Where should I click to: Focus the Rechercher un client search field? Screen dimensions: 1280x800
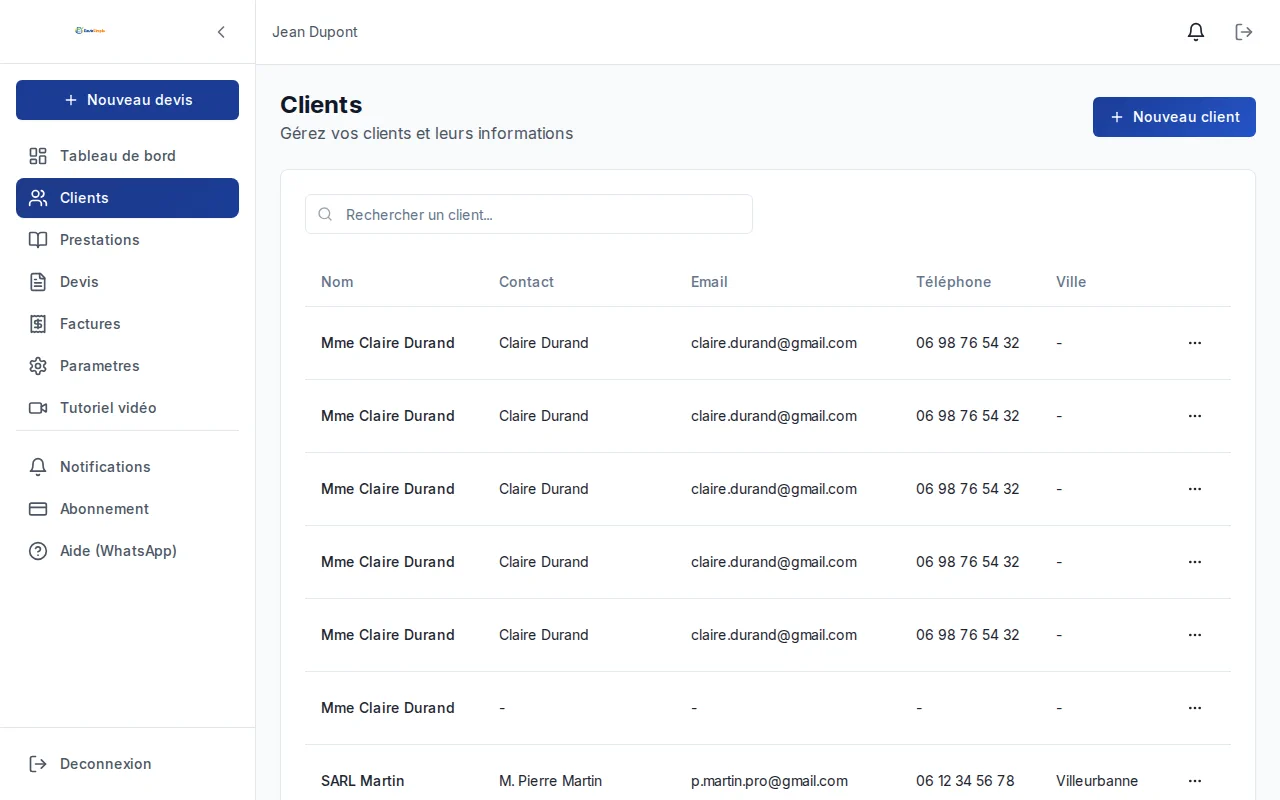(x=529, y=214)
